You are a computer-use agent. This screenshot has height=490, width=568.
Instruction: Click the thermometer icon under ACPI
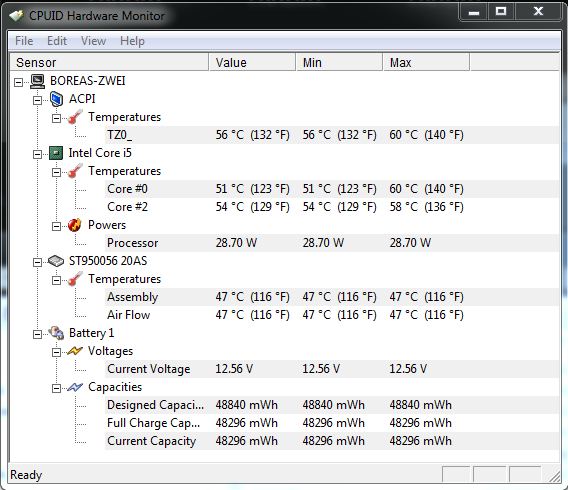(75, 117)
